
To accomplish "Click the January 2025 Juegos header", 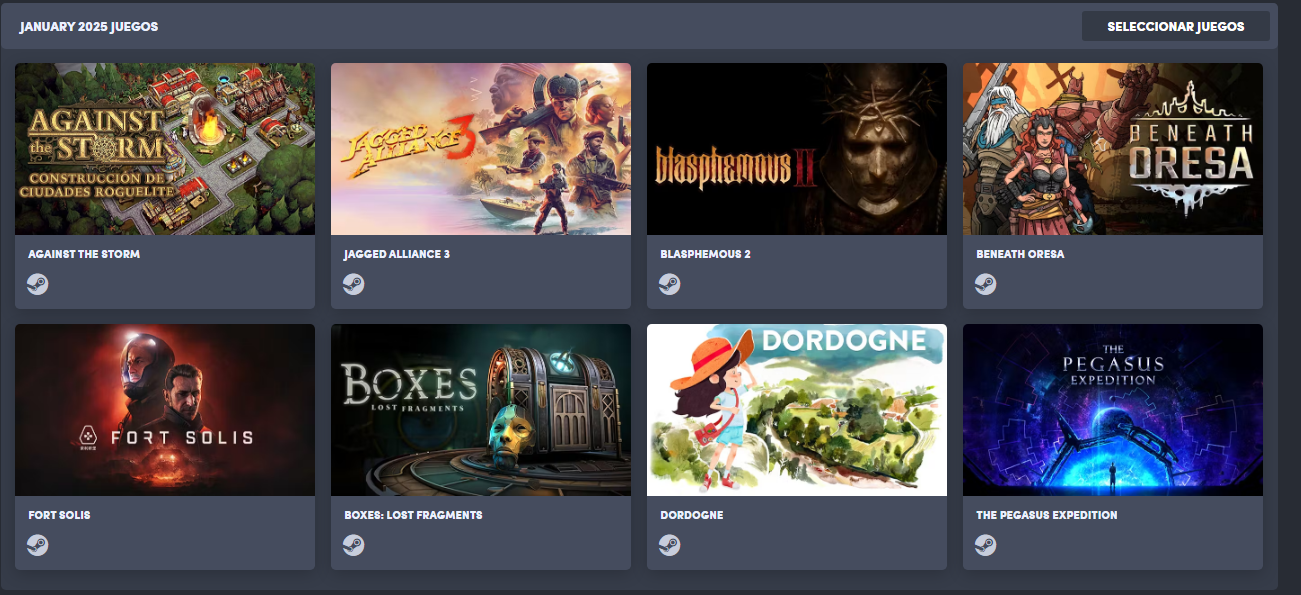I will [x=89, y=27].
